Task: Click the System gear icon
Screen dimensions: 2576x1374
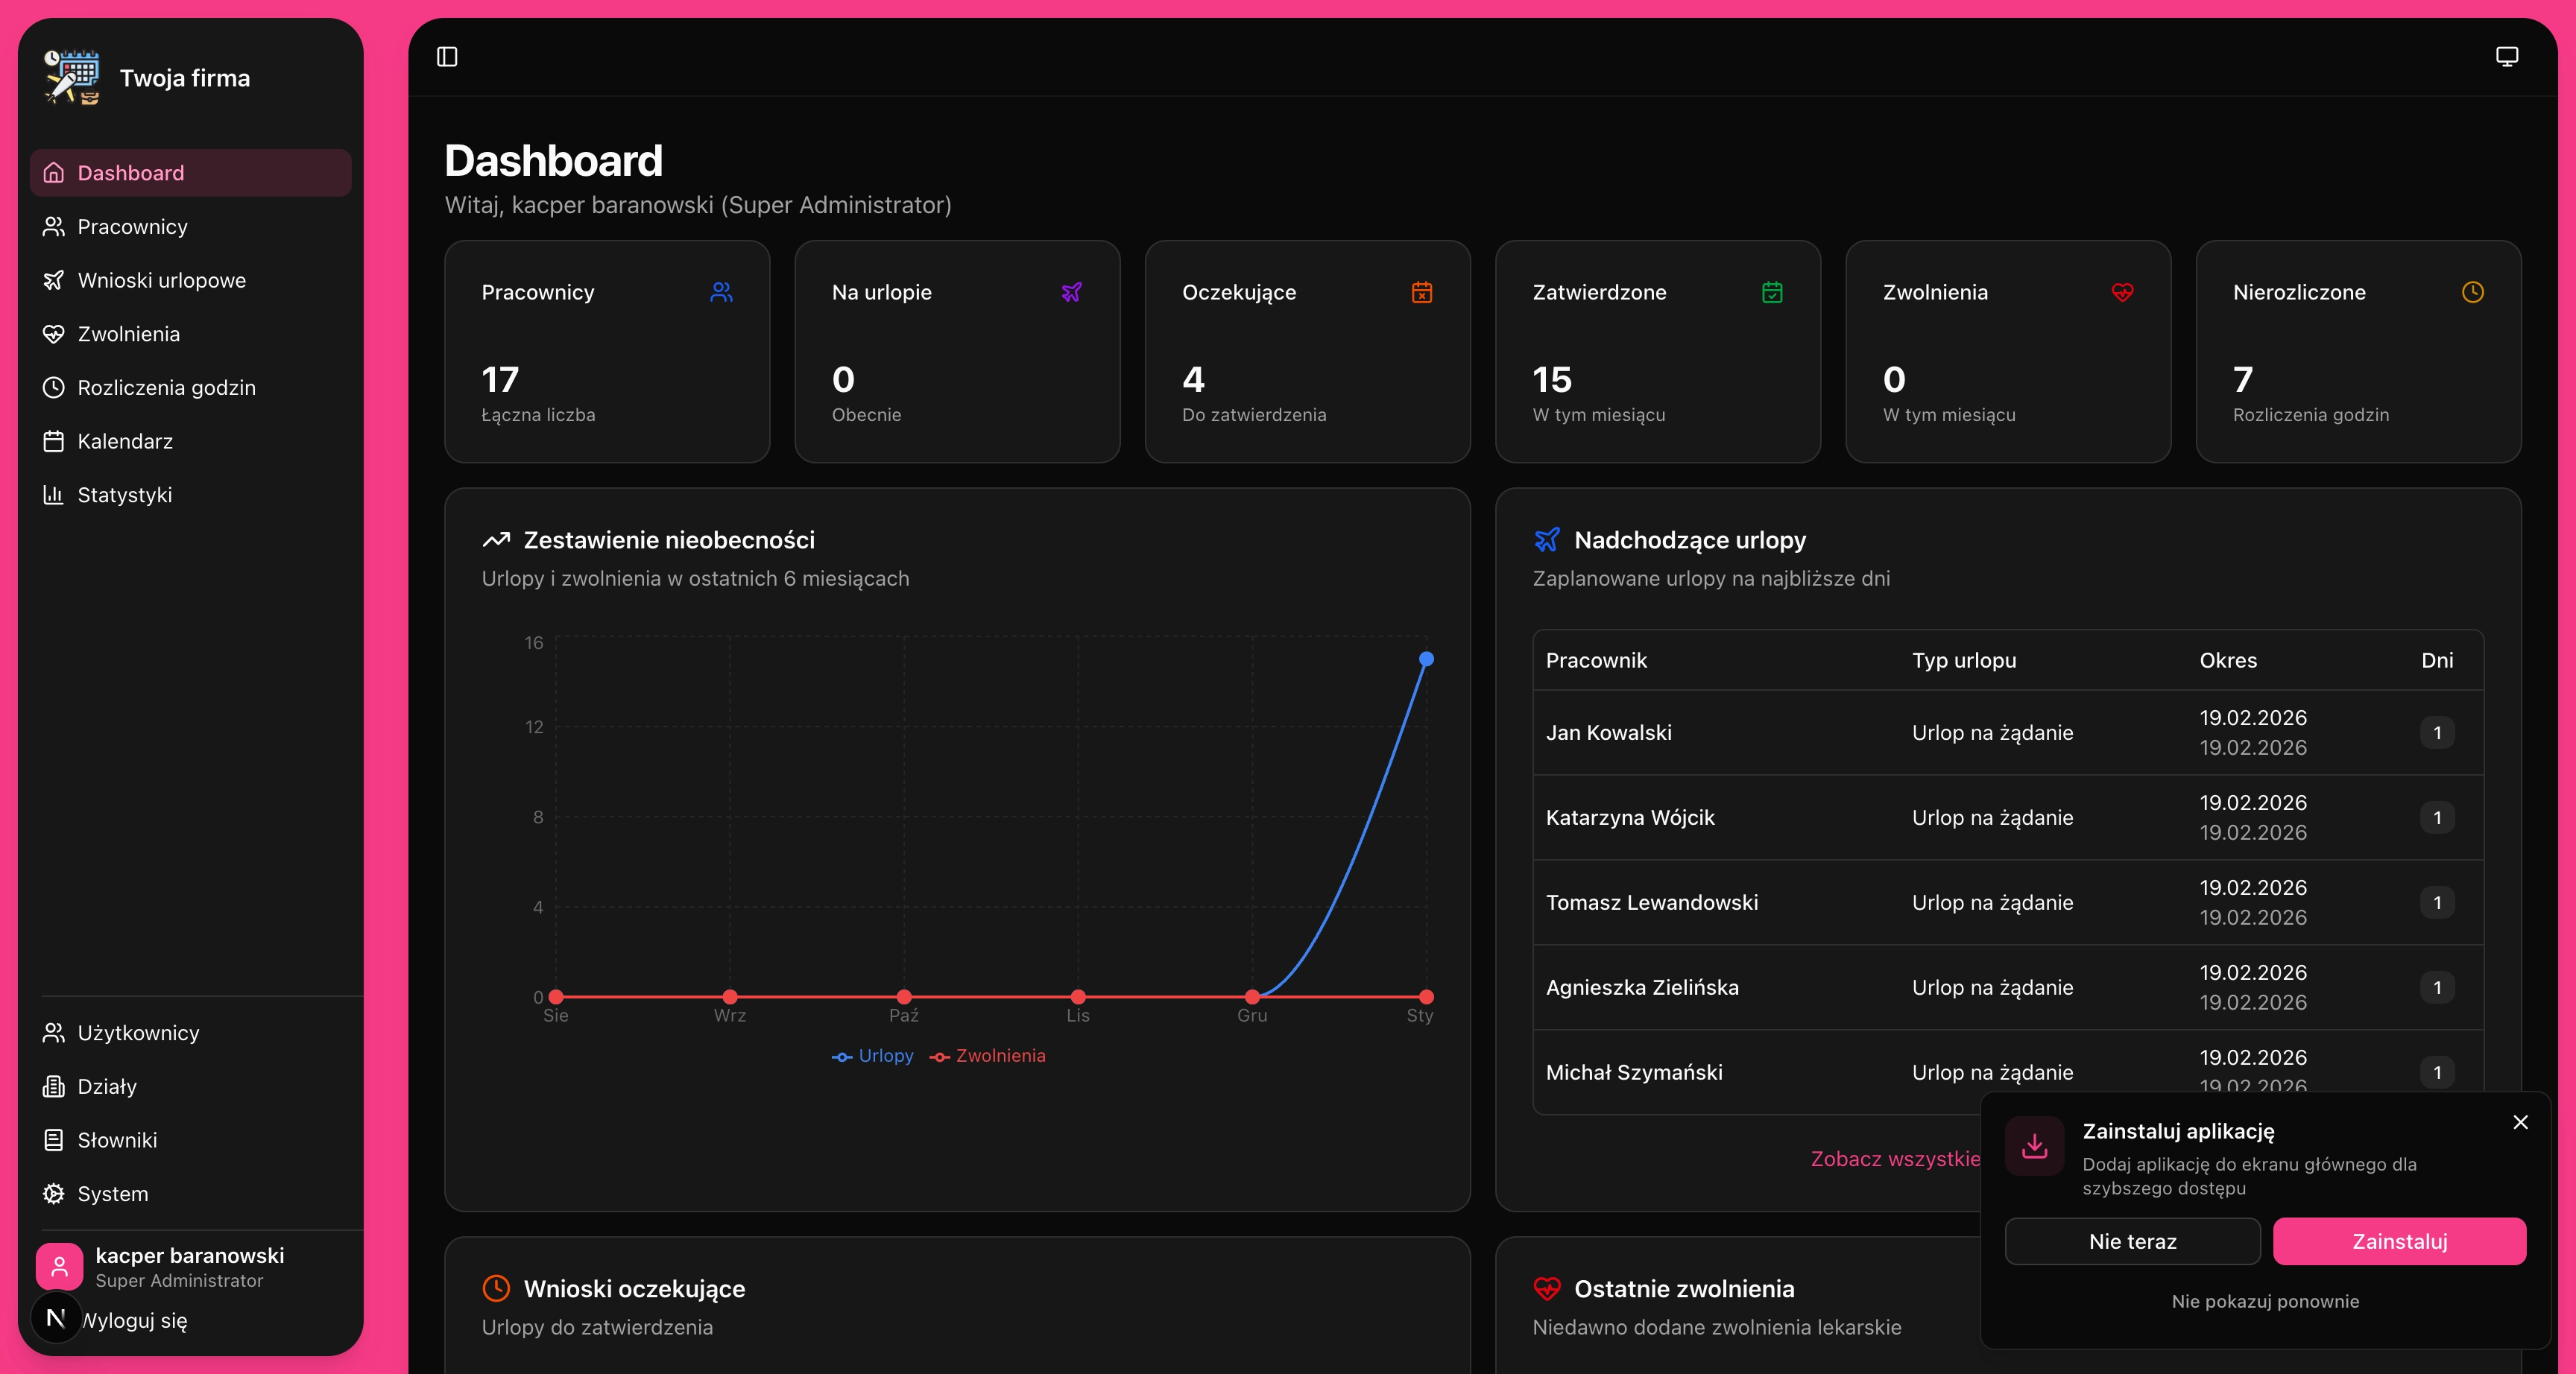Action: click(54, 1194)
